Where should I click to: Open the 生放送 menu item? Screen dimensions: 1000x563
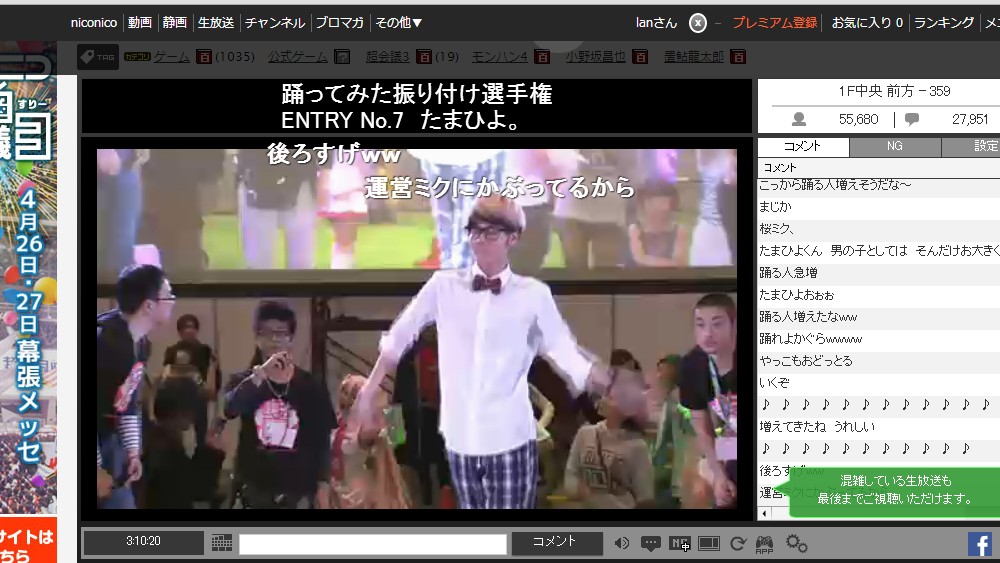tap(216, 23)
